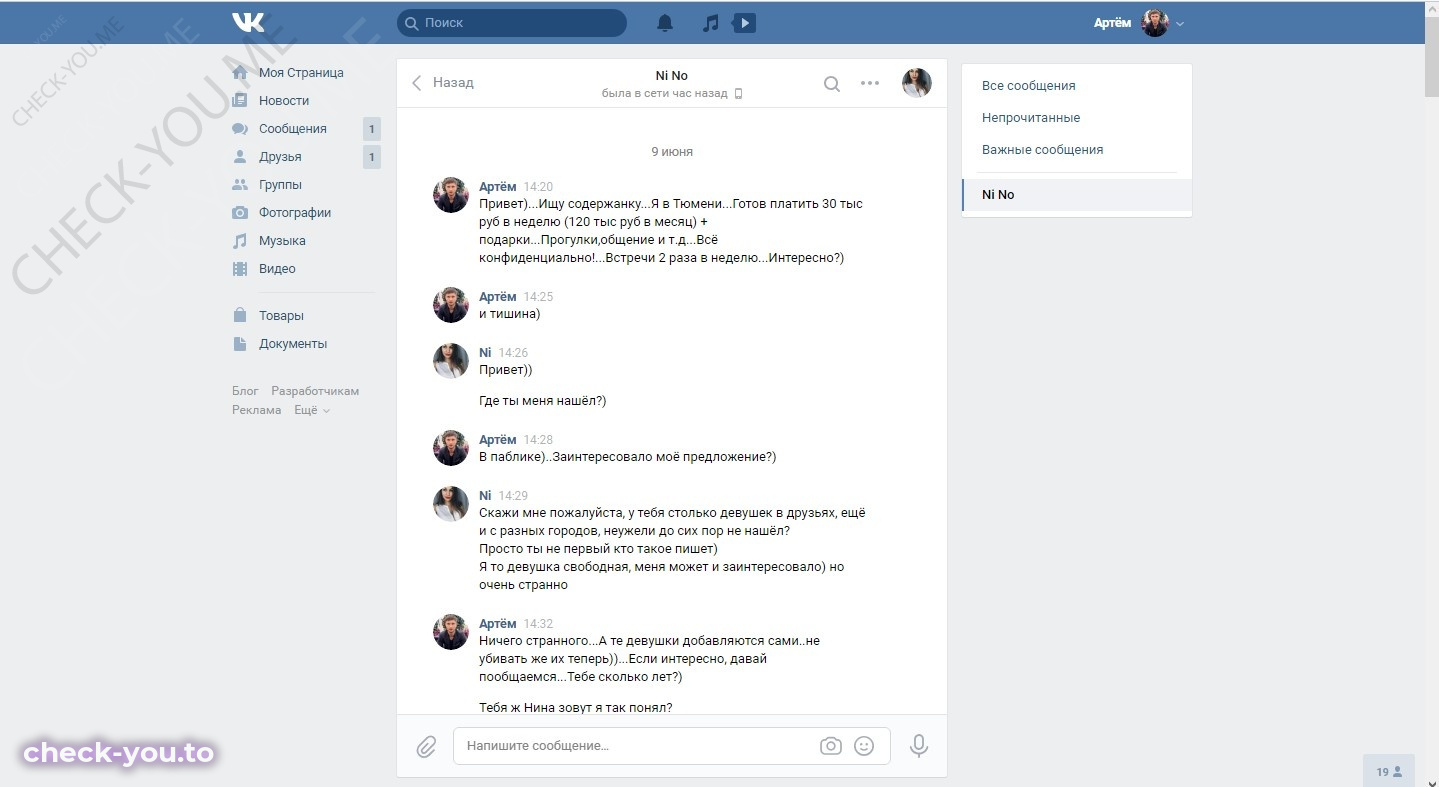1439x787 pixels.
Task: Open Музыка in the sidebar
Action: 282,241
